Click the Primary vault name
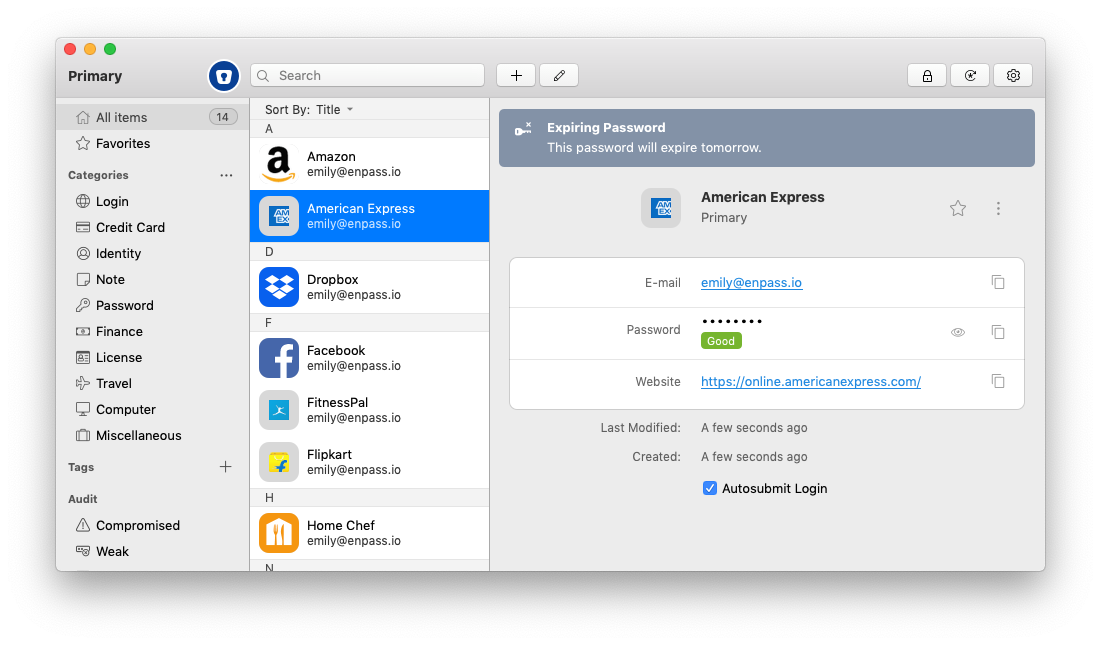The width and height of the screenshot is (1101, 645). [95, 76]
